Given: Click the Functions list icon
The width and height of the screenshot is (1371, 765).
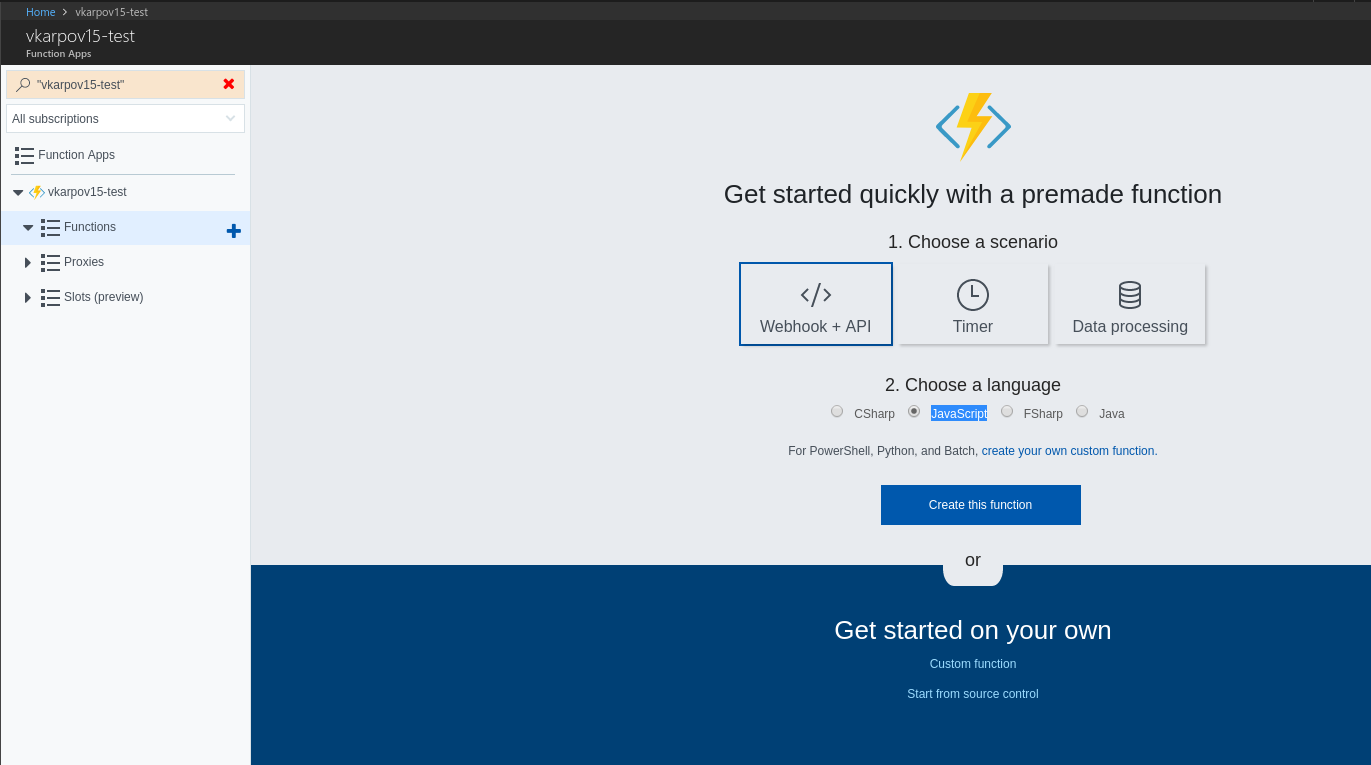Looking at the screenshot, I should point(50,227).
